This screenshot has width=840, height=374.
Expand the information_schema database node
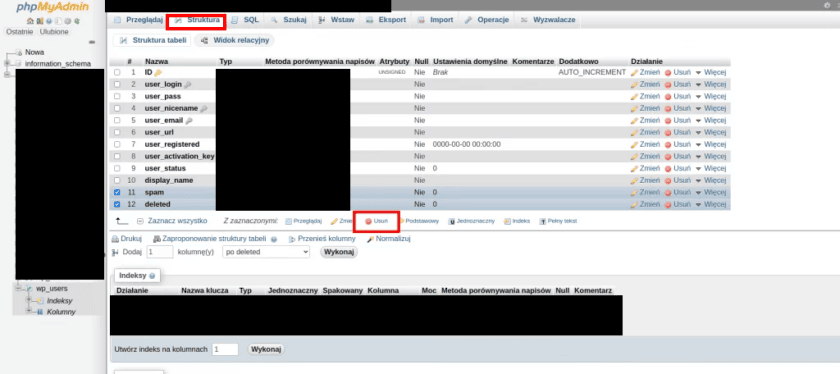tap(7, 63)
